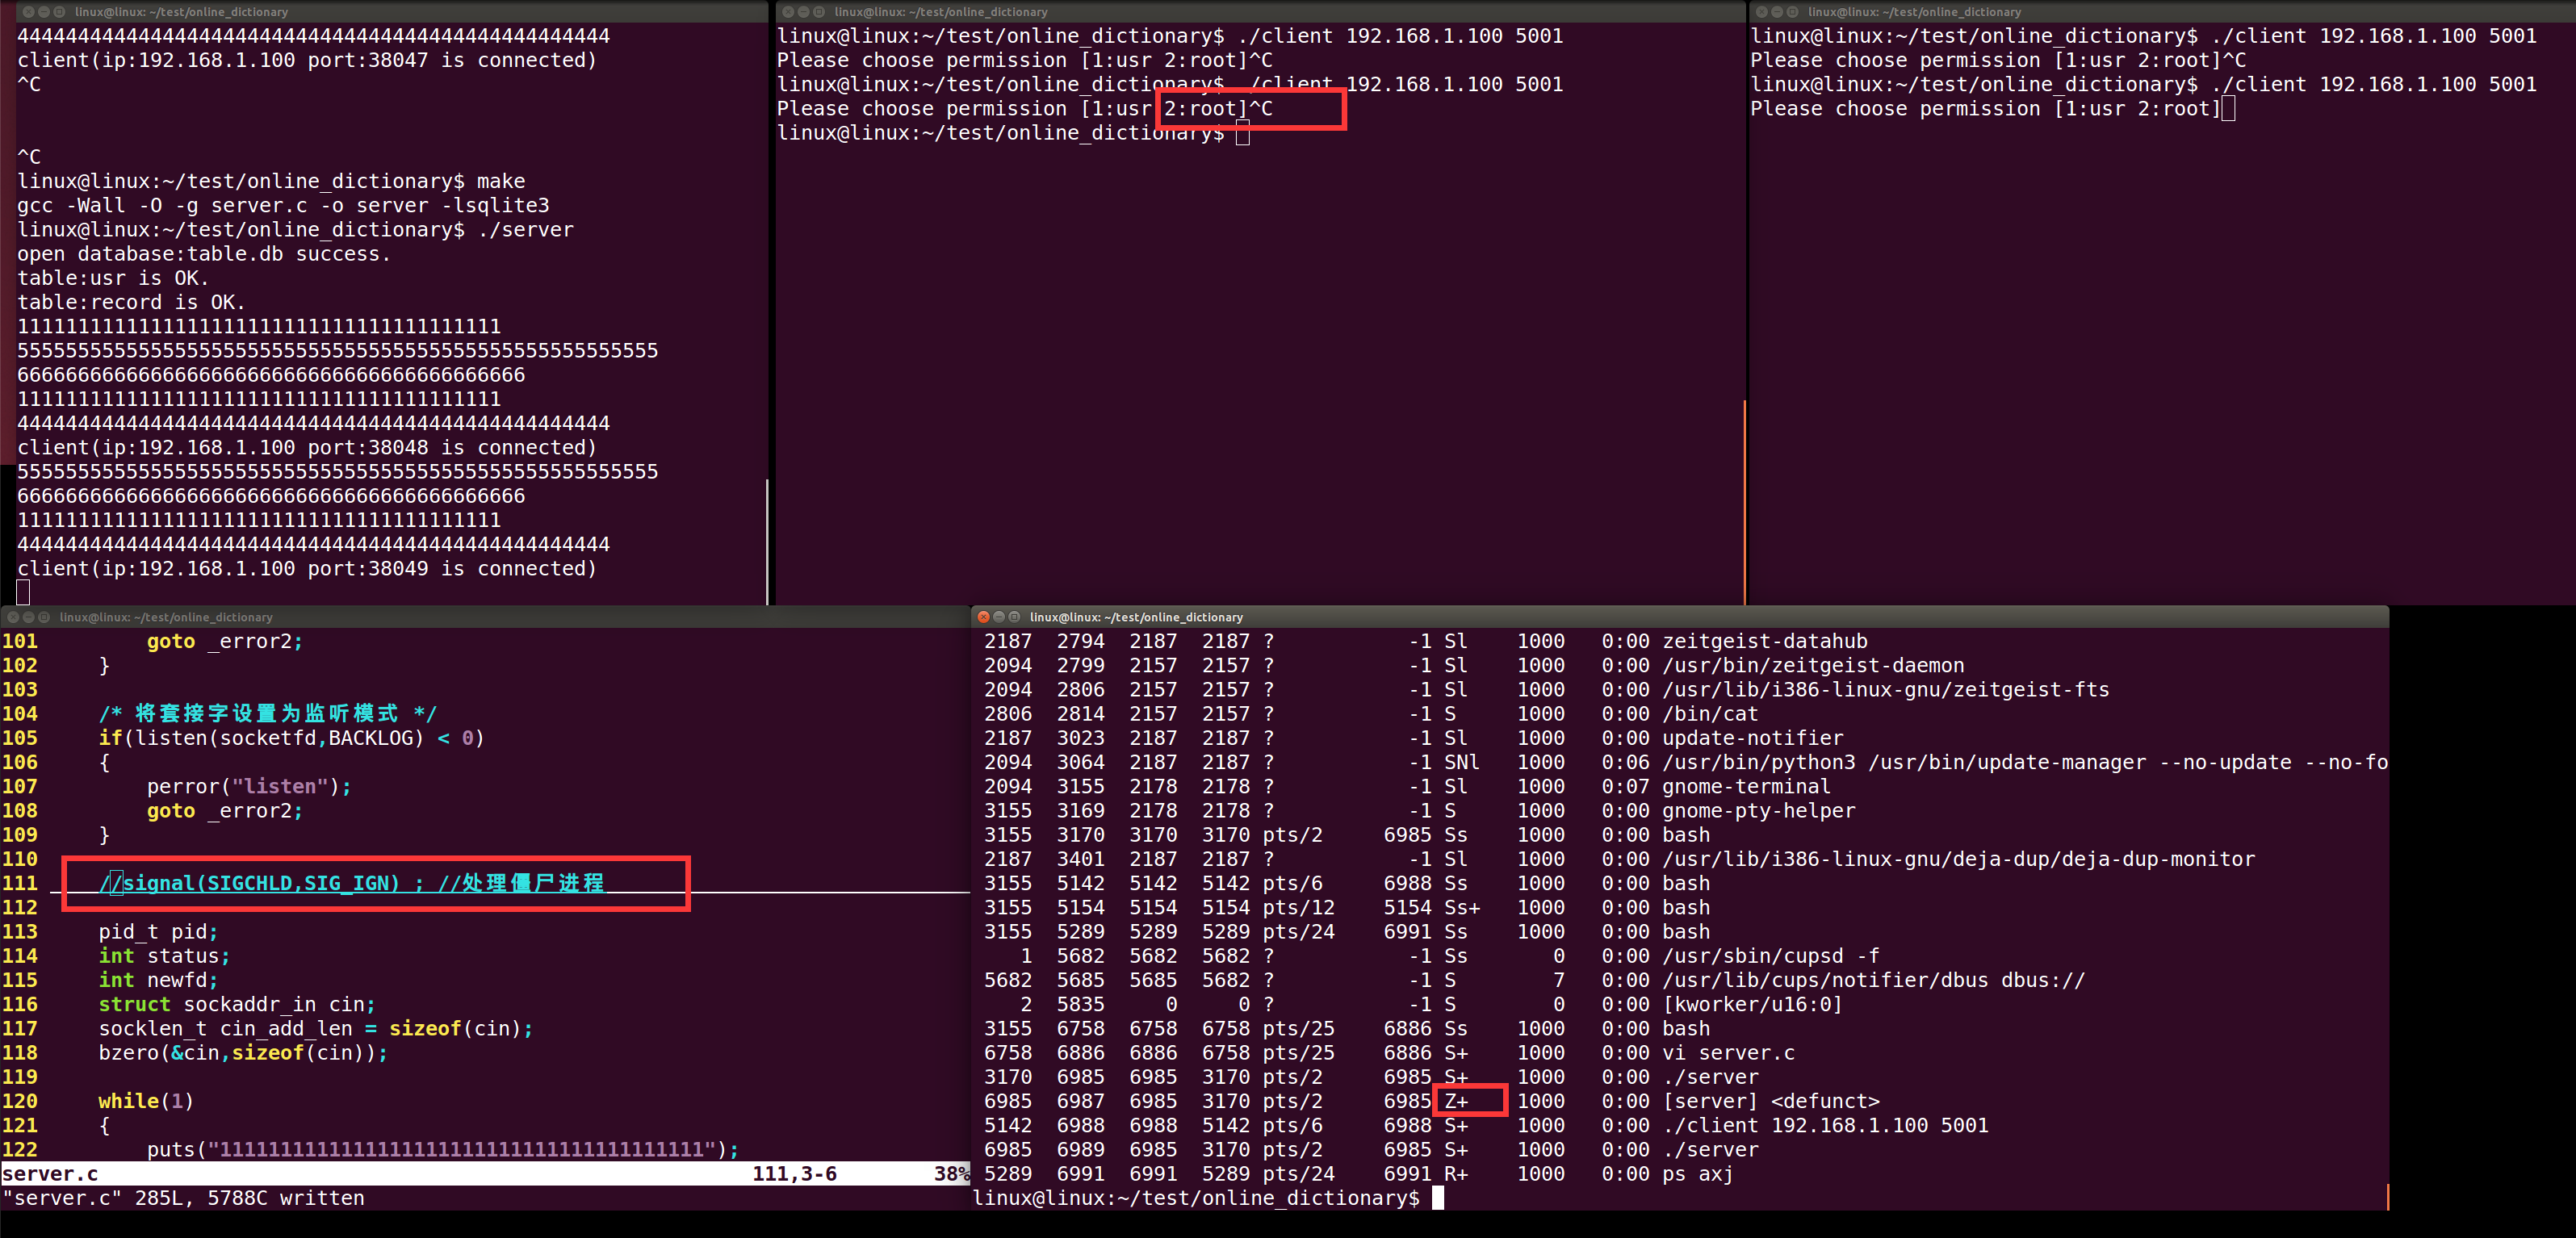Minimize the vim server.c editor window
Viewport: 2576px width, 1238px height.
[x=29, y=617]
